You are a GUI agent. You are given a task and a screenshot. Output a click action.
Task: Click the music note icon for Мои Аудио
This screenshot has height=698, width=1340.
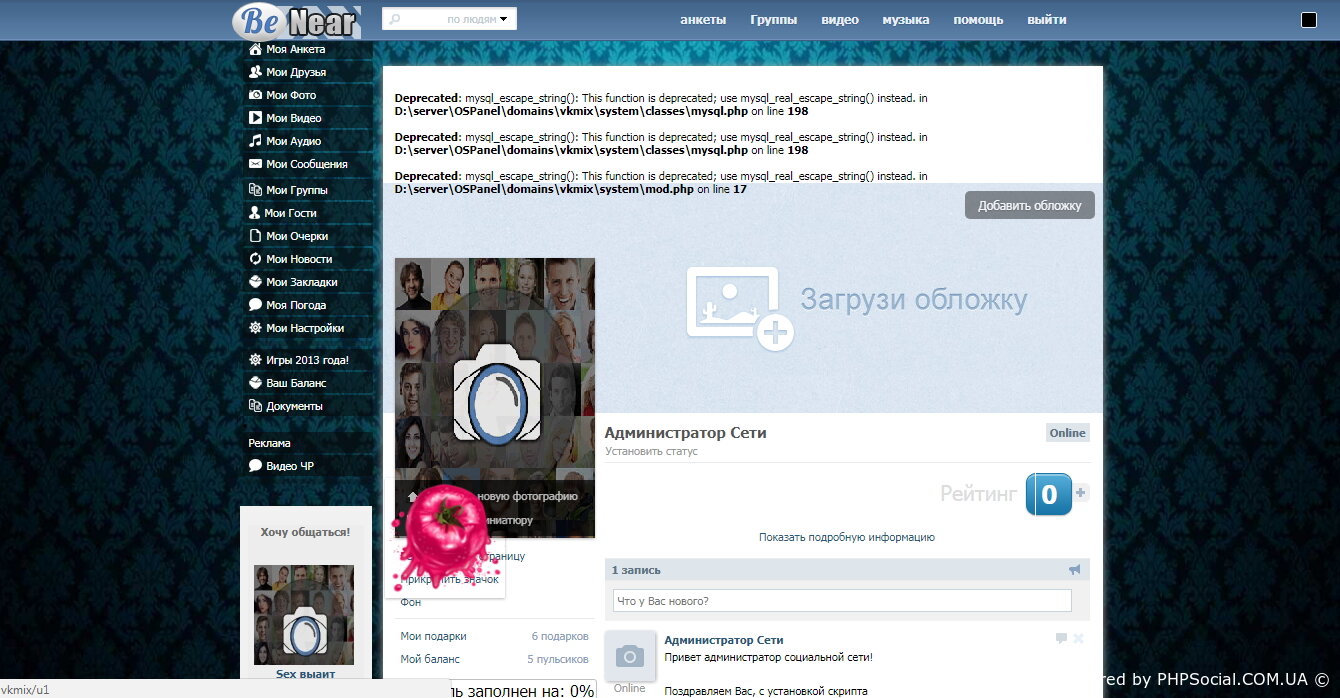(255, 141)
